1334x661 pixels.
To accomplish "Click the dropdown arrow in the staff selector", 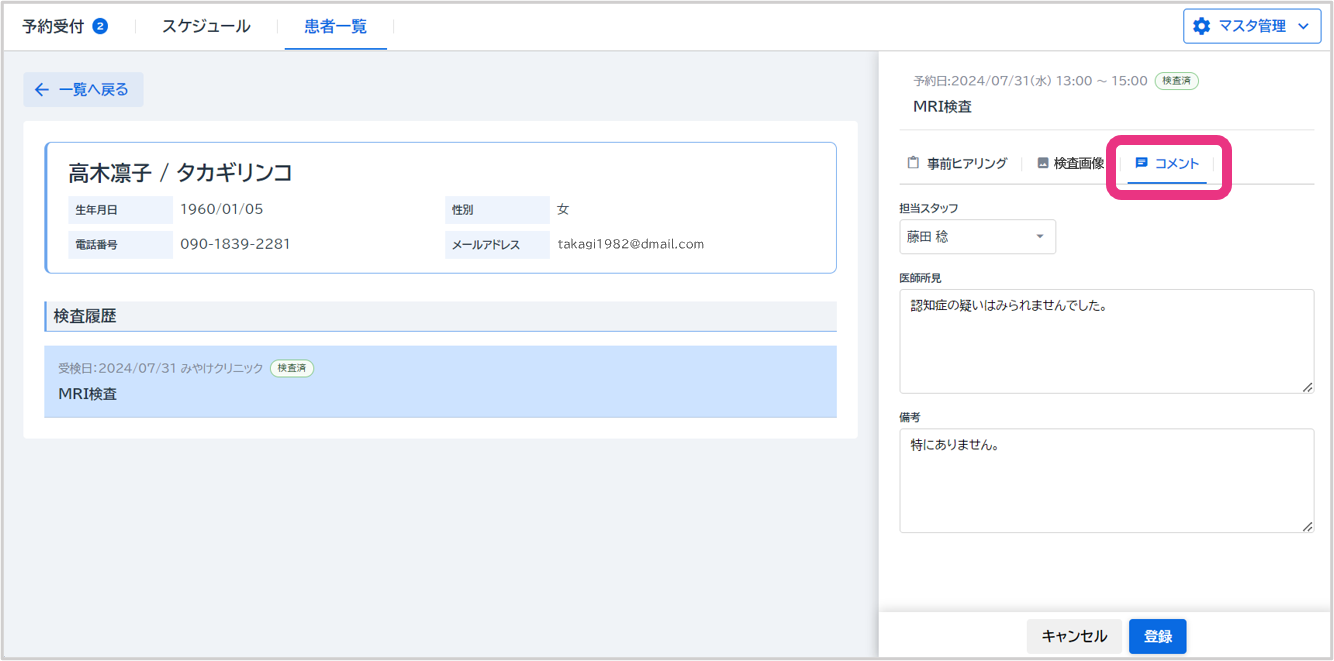I will (1039, 237).
